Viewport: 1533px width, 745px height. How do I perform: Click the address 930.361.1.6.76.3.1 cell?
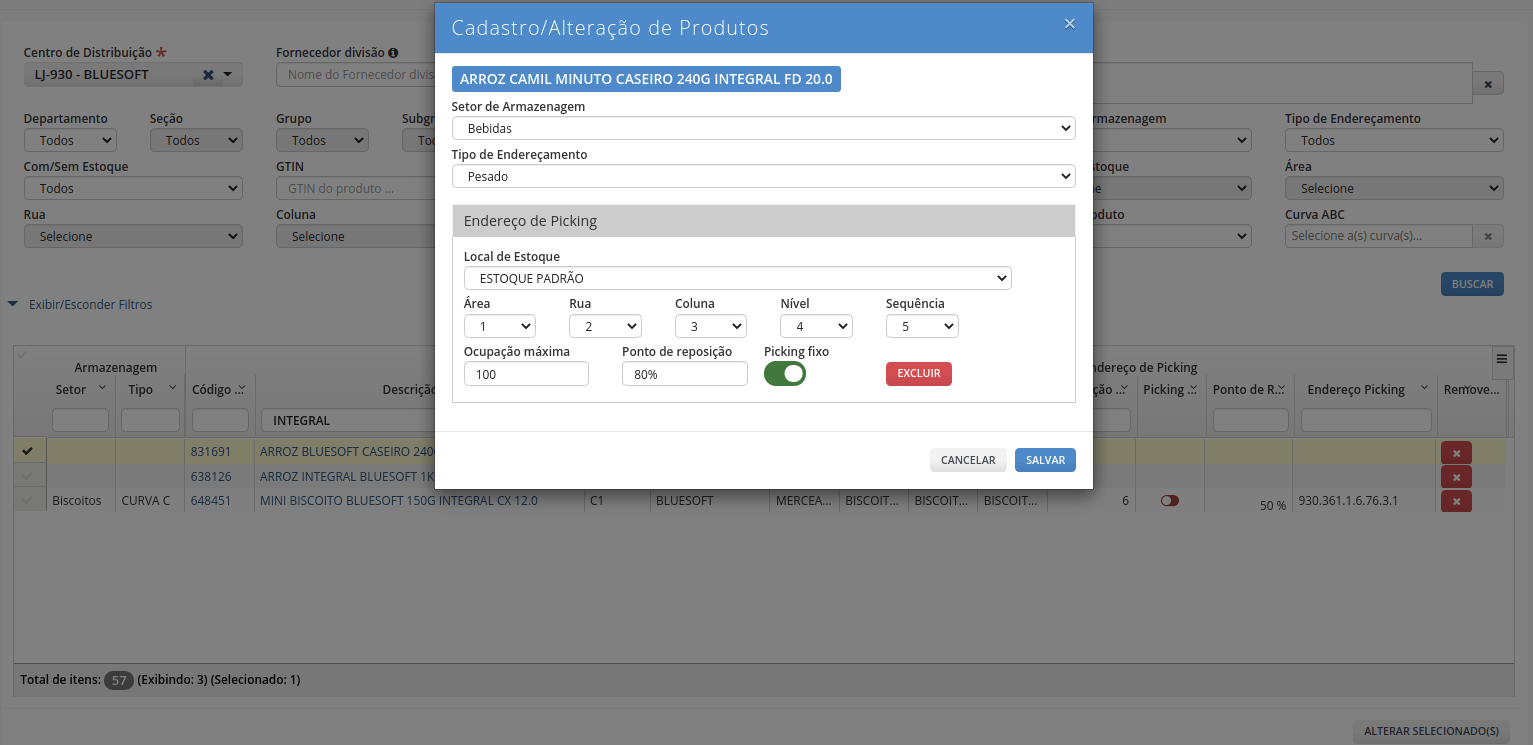pos(1347,500)
